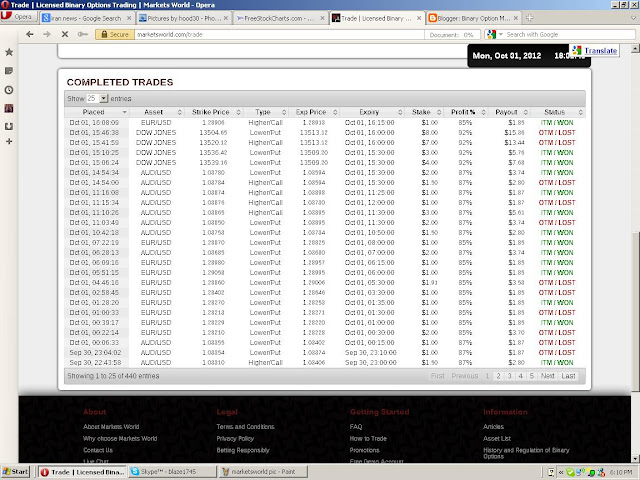640x480 pixels.
Task: Sort table by Expiry column
Action: 372,112
